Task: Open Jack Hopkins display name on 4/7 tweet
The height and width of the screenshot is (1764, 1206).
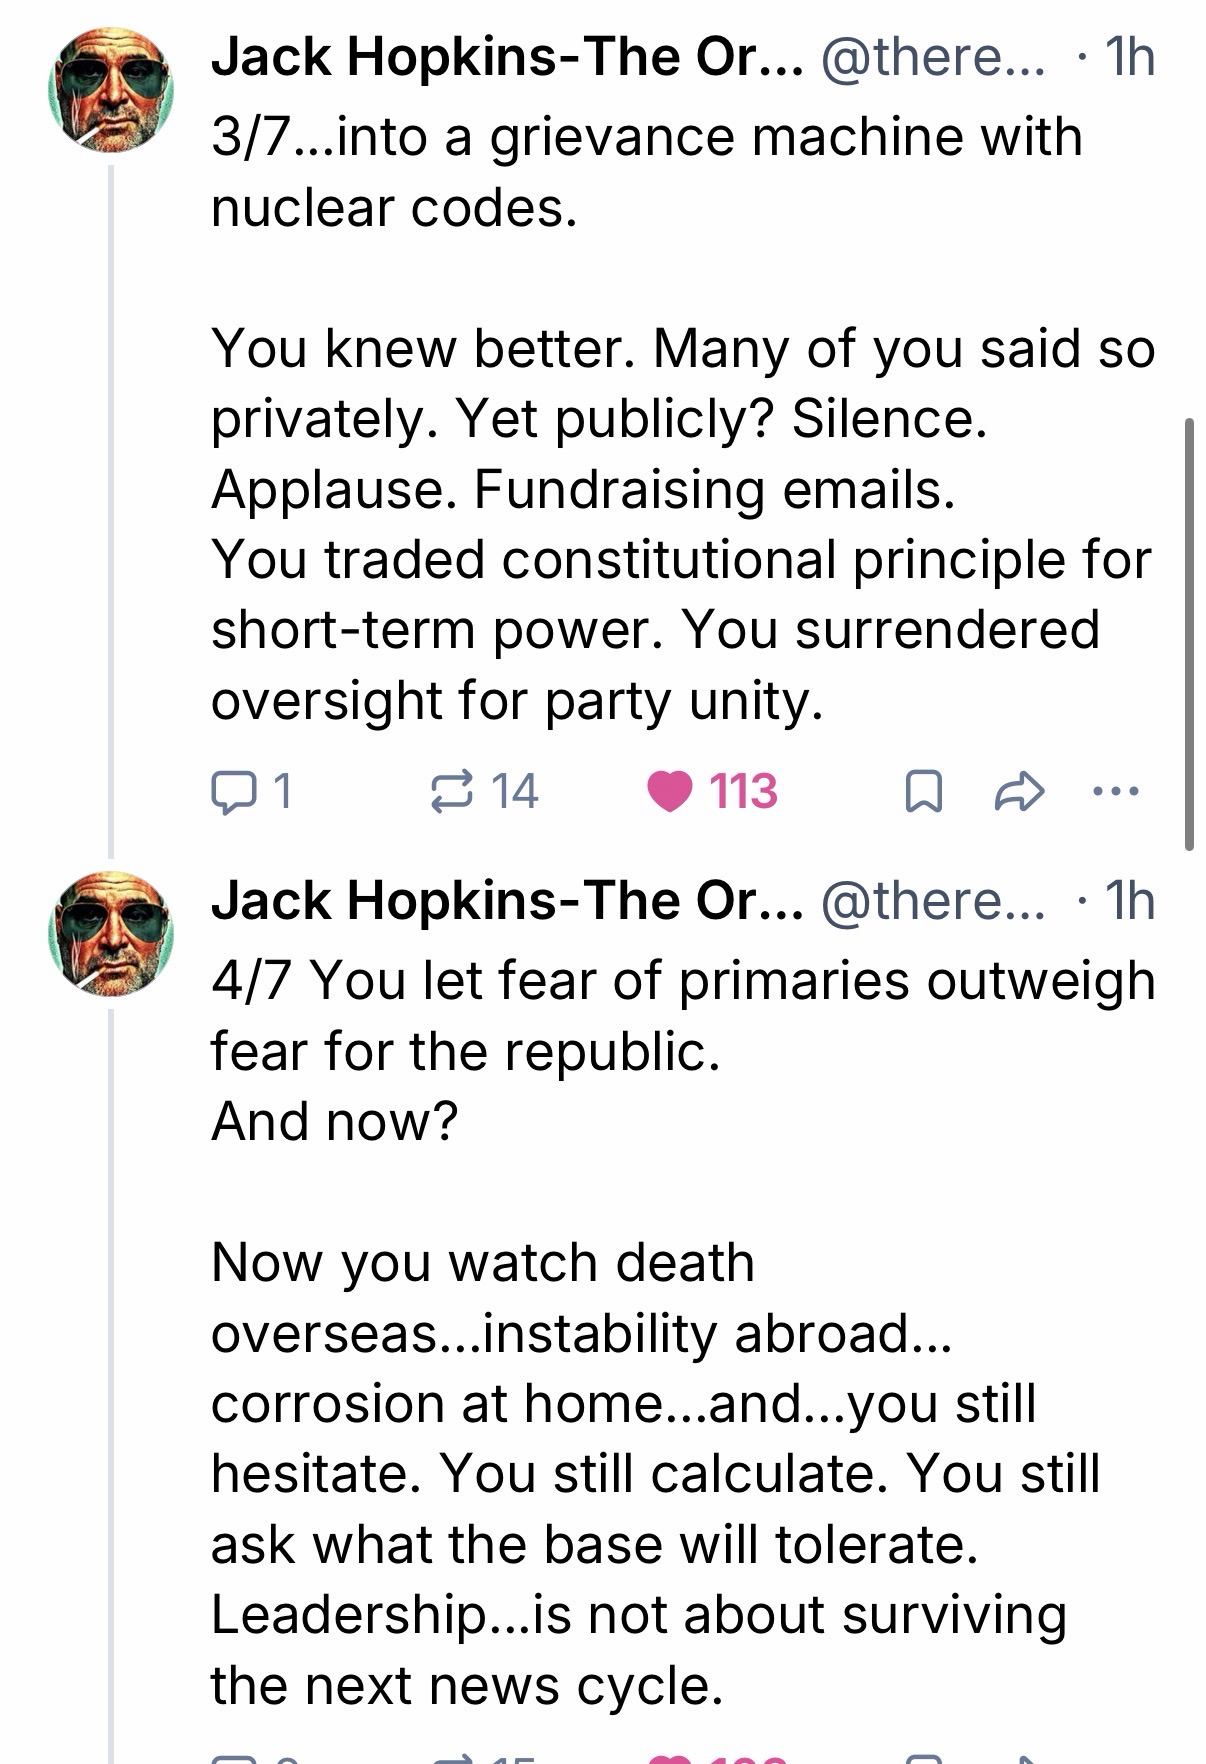Action: click(506, 901)
